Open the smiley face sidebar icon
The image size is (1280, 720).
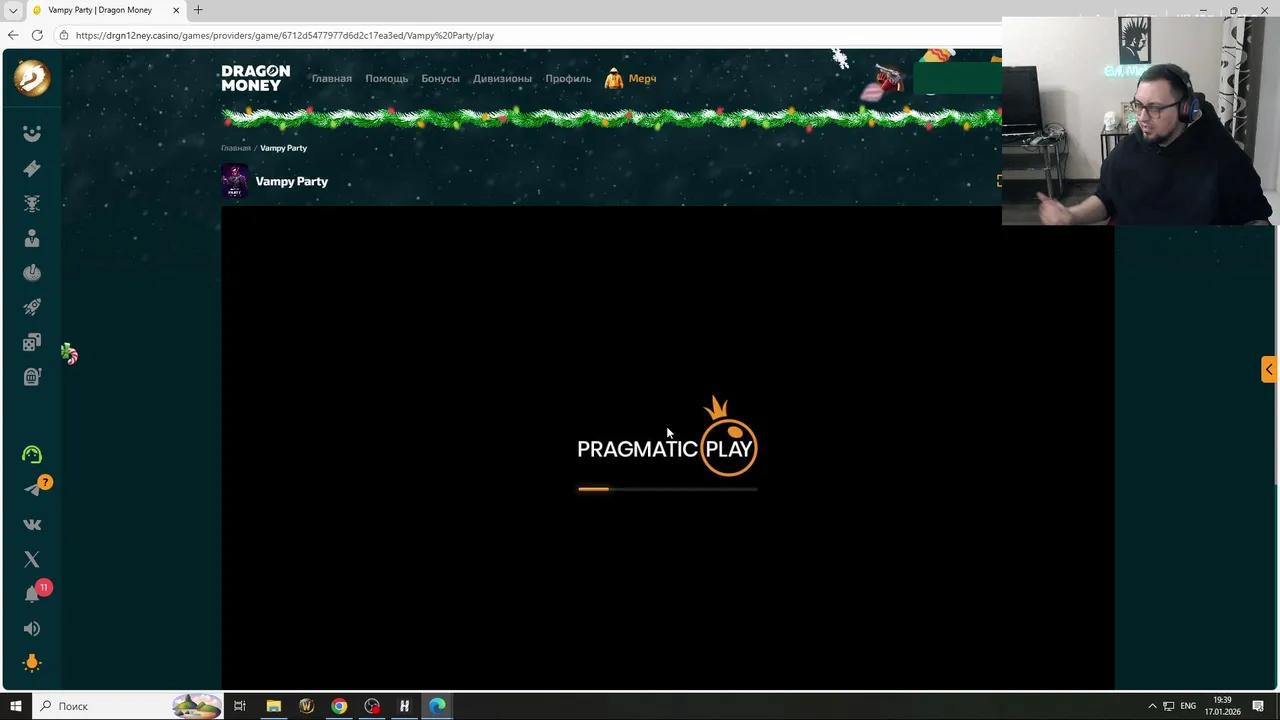click(32, 134)
